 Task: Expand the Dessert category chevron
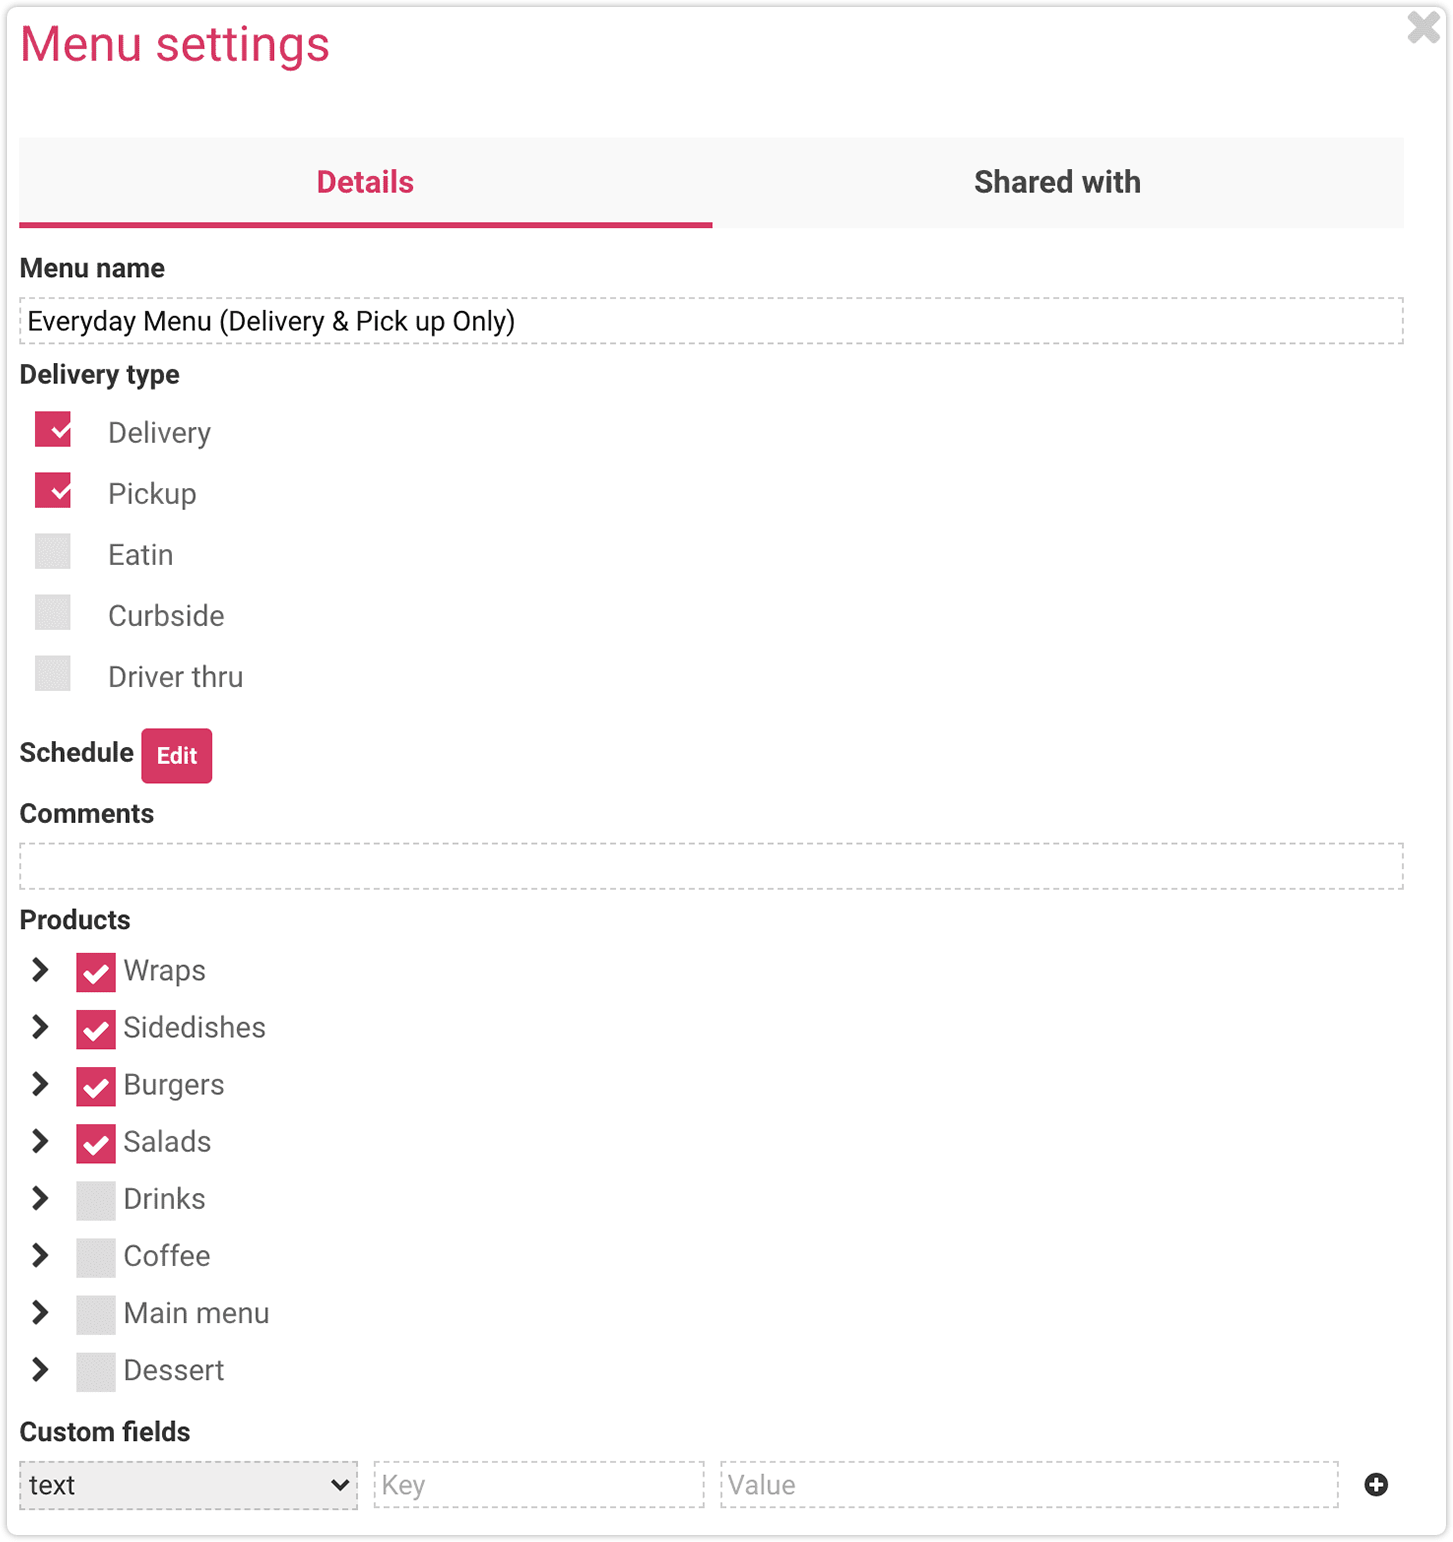pos(40,1369)
